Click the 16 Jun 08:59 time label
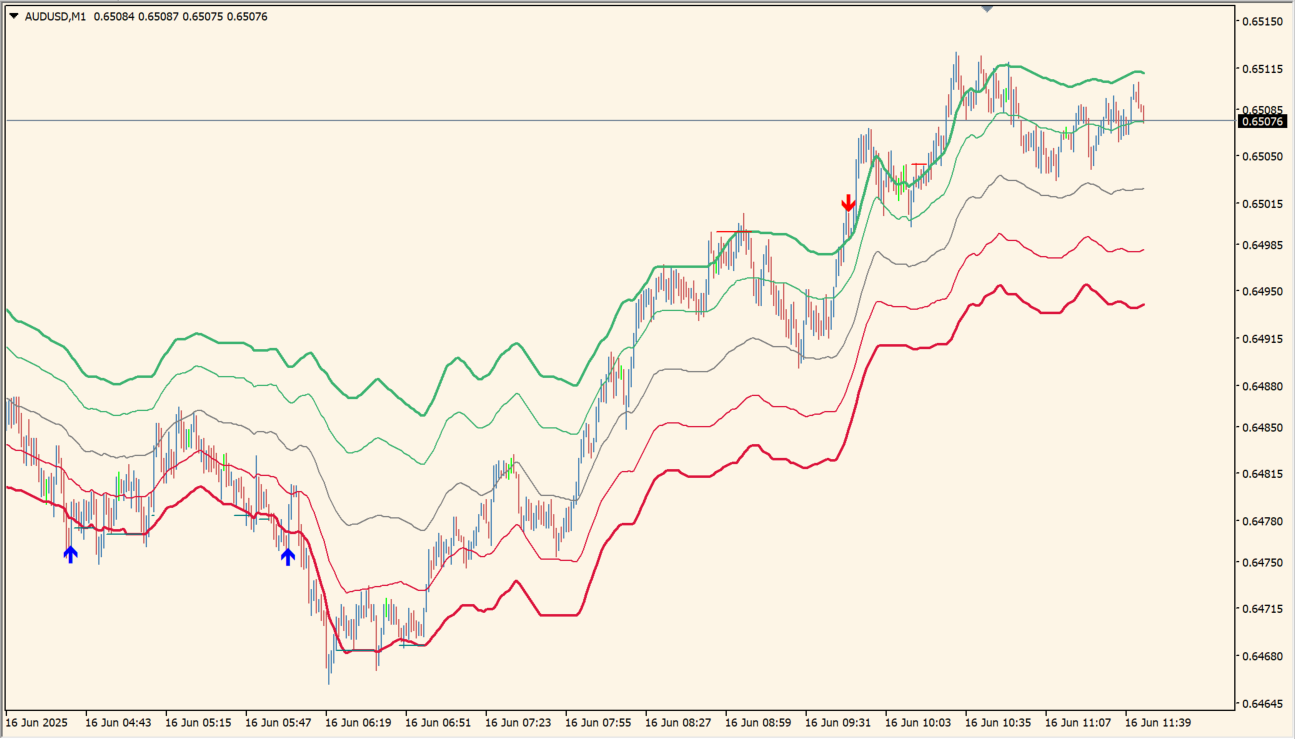1295x739 pixels. coord(759,721)
